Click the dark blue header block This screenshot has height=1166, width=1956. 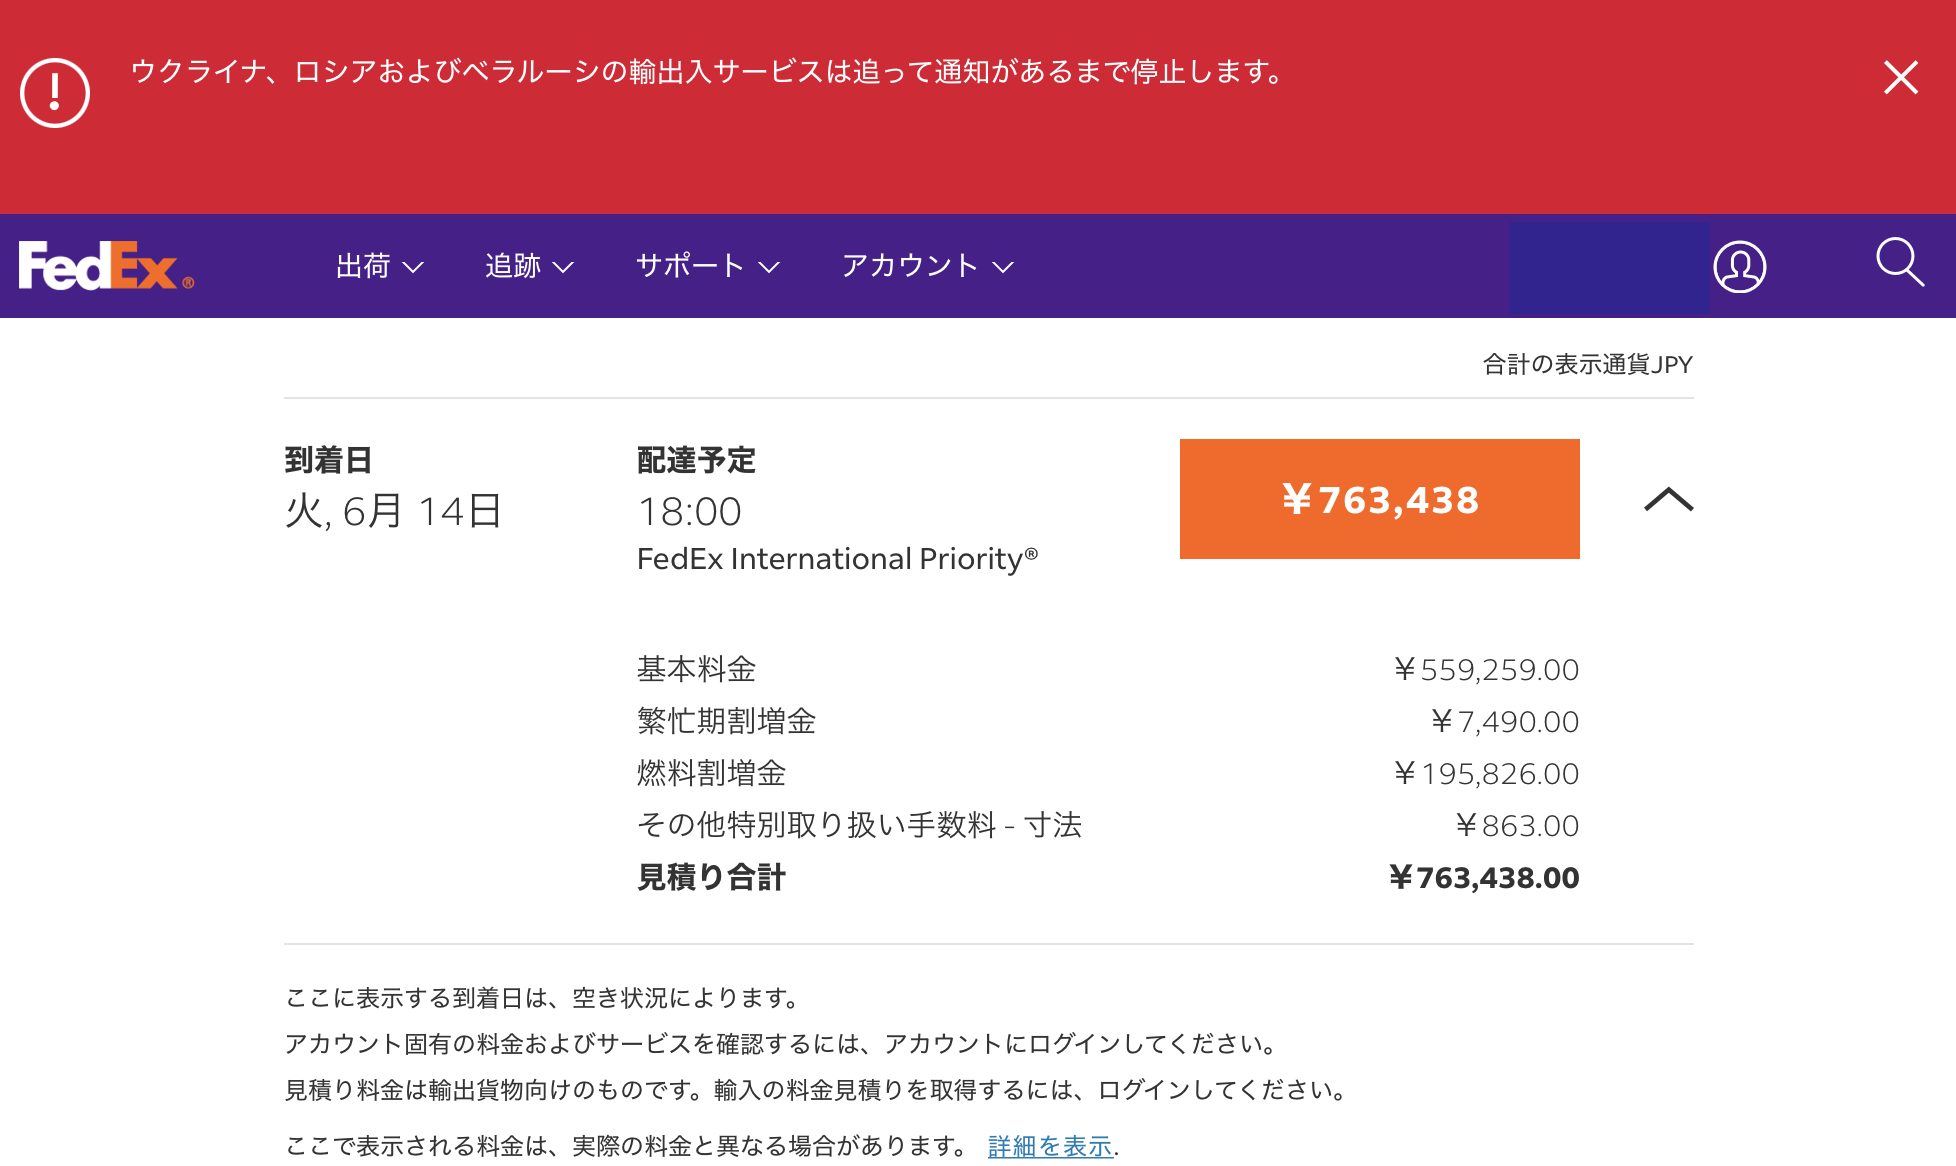[1609, 266]
